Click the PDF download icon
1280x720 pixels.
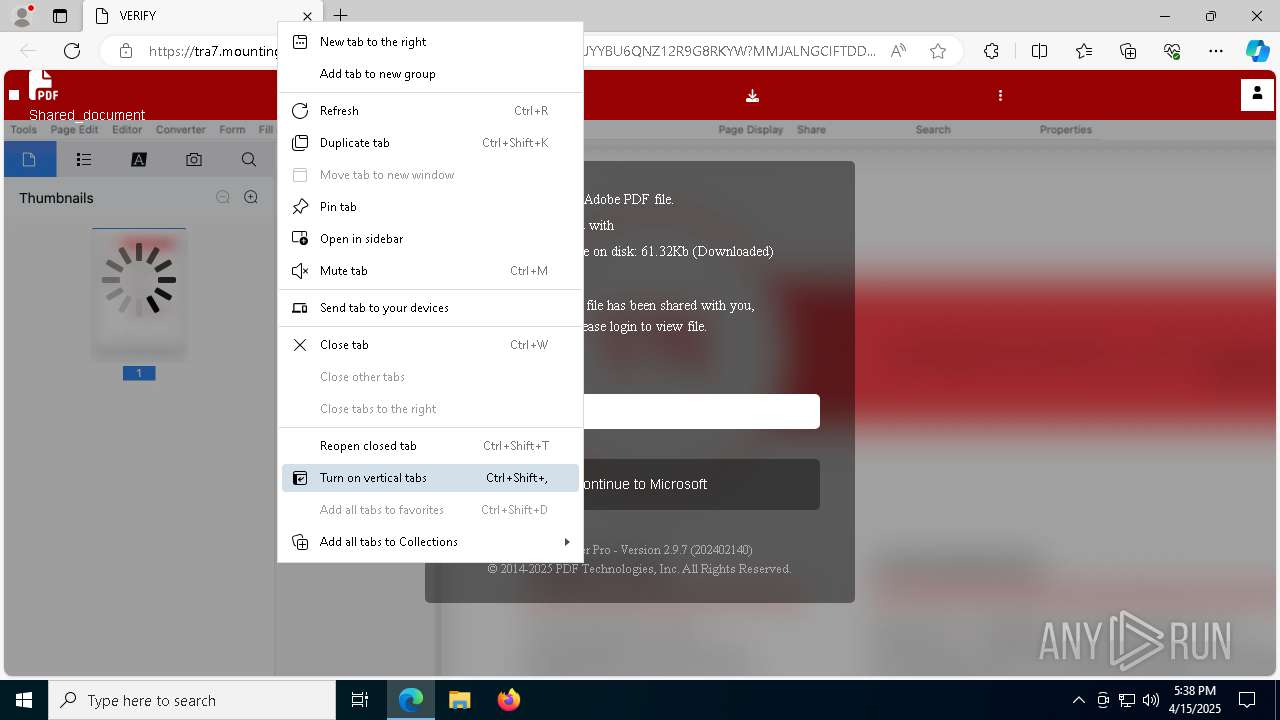752,96
